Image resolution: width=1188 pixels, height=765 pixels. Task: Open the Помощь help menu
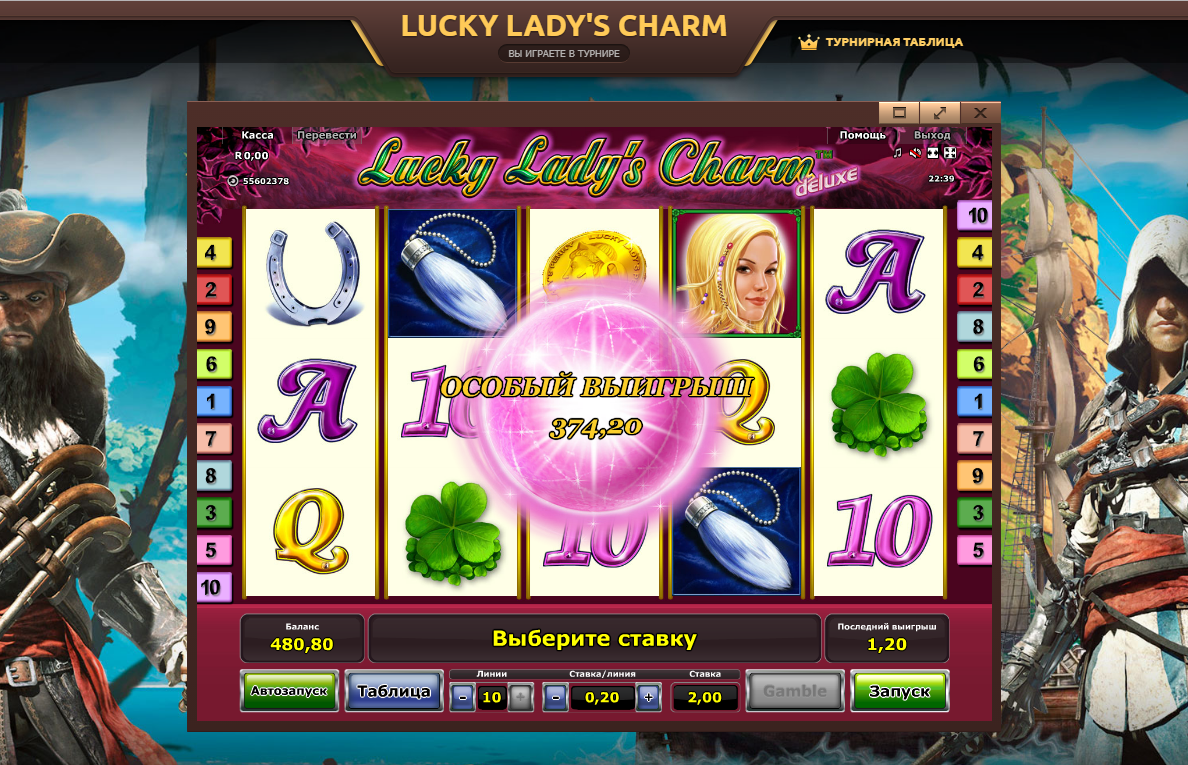point(862,135)
